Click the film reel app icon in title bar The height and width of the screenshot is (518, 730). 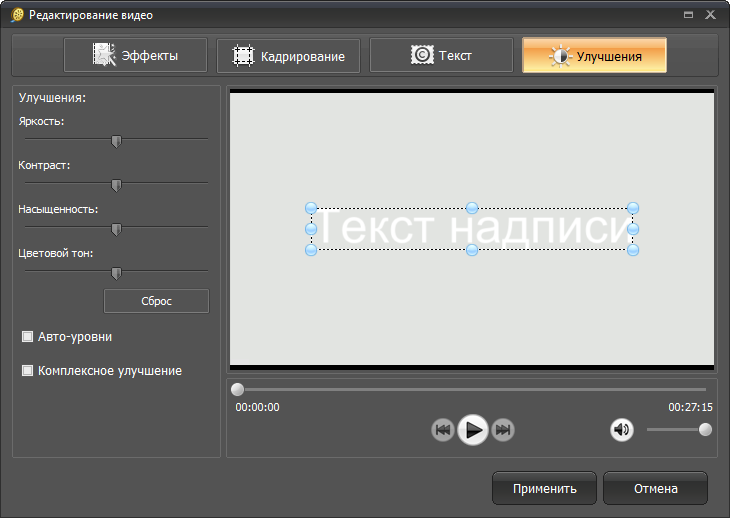pyautogui.click(x=17, y=15)
